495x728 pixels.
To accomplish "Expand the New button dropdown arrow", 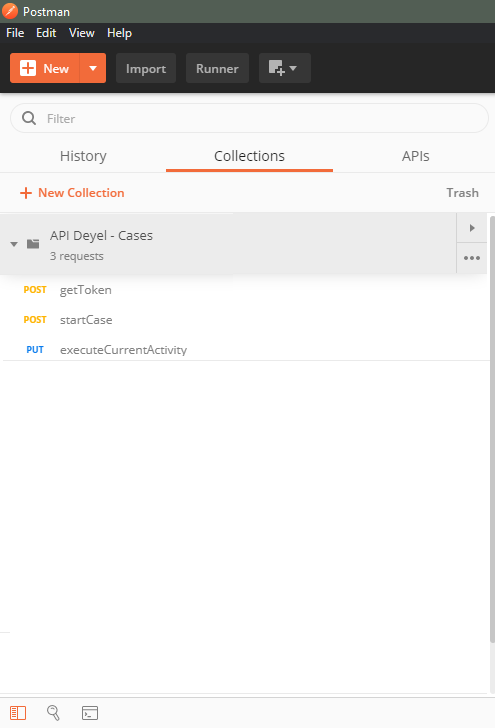I will tap(93, 68).
